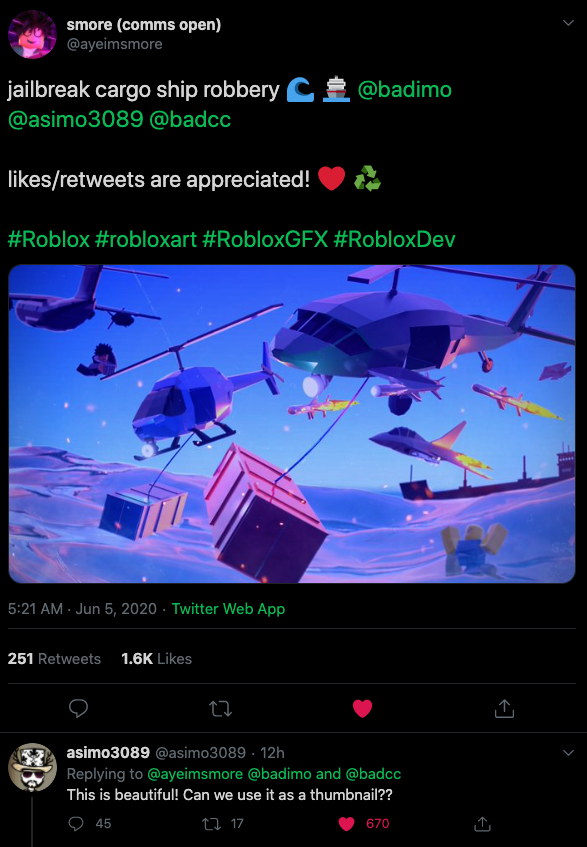Screen dimensions: 587x847
Task: Expand the options chevron on asimo3089's reply
Action: [568, 752]
